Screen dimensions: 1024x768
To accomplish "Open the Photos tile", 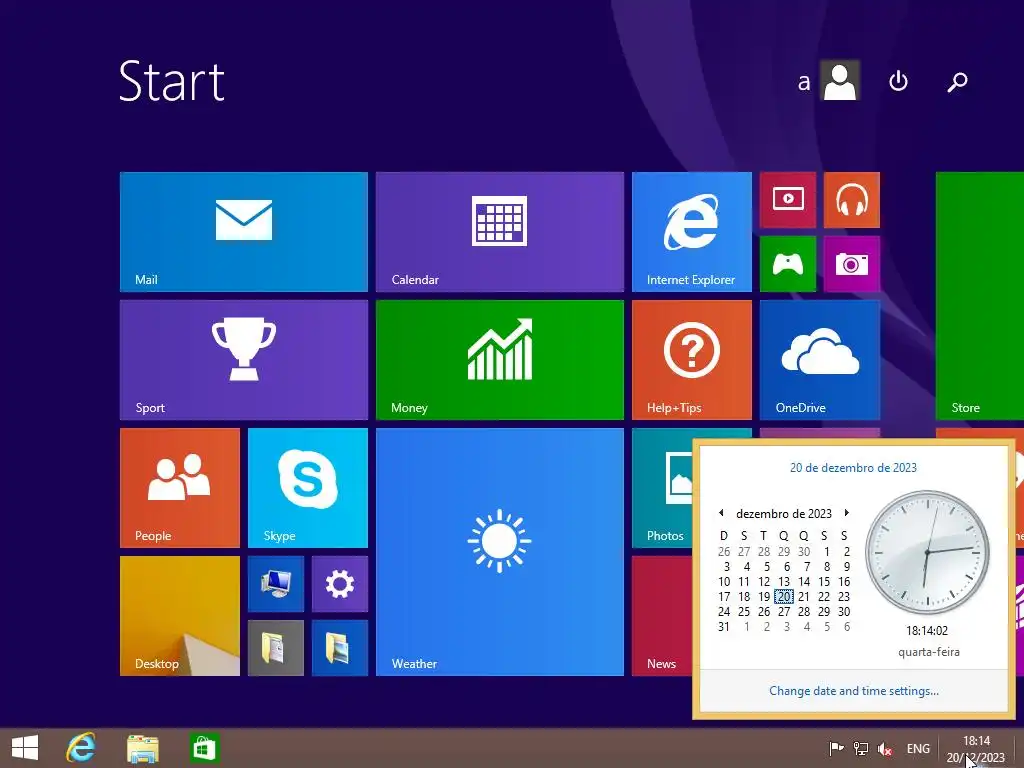I will (662, 488).
